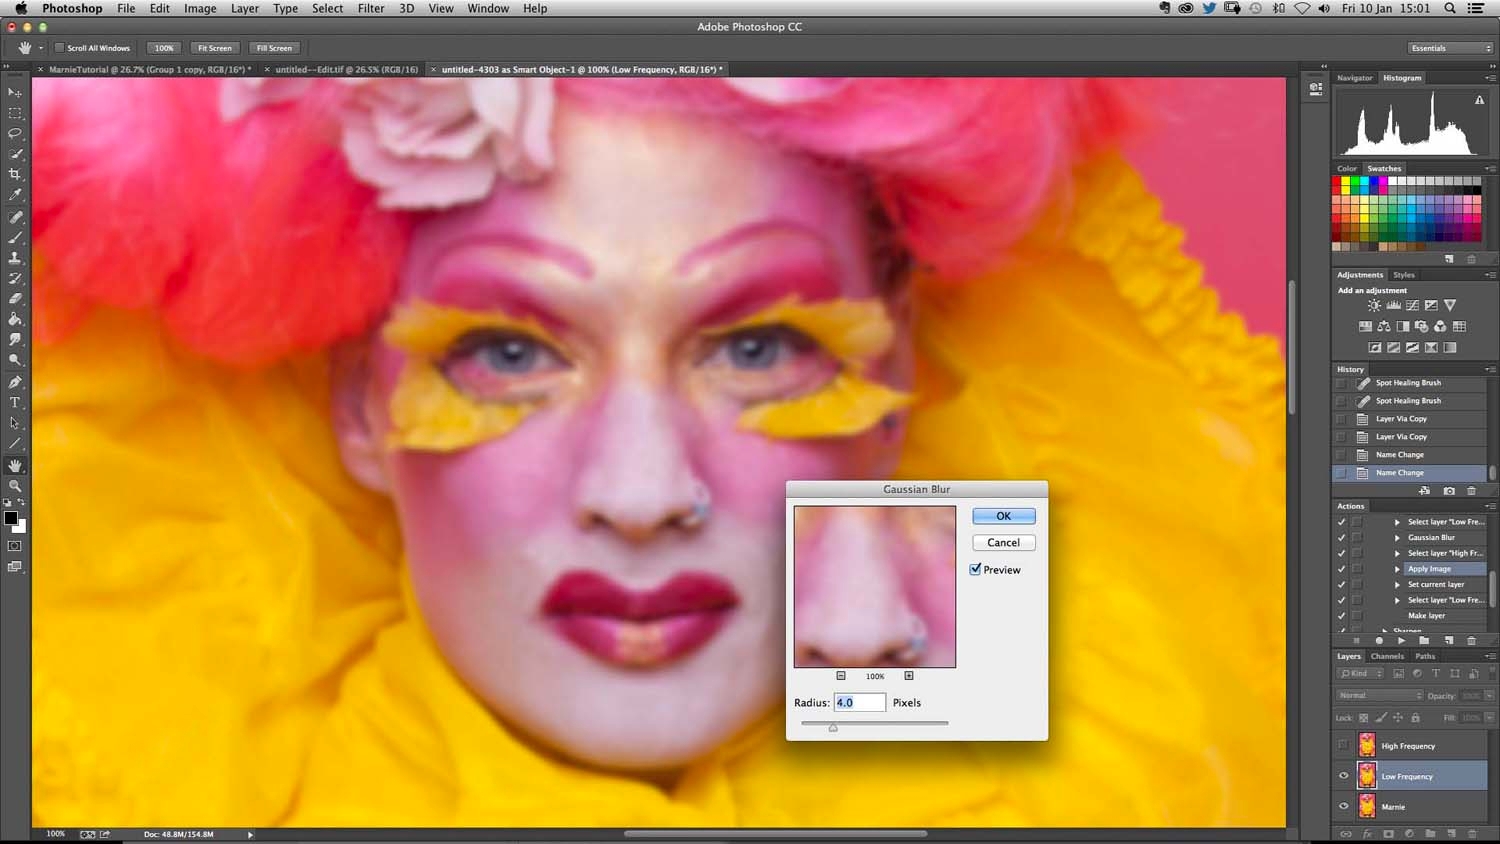Delete layer trash icon in Layers panel
The width and height of the screenshot is (1500, 844).
coord(1471,834)
